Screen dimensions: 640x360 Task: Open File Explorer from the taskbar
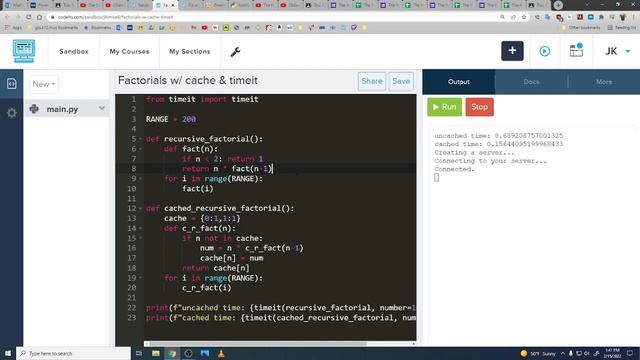(156, 353)
